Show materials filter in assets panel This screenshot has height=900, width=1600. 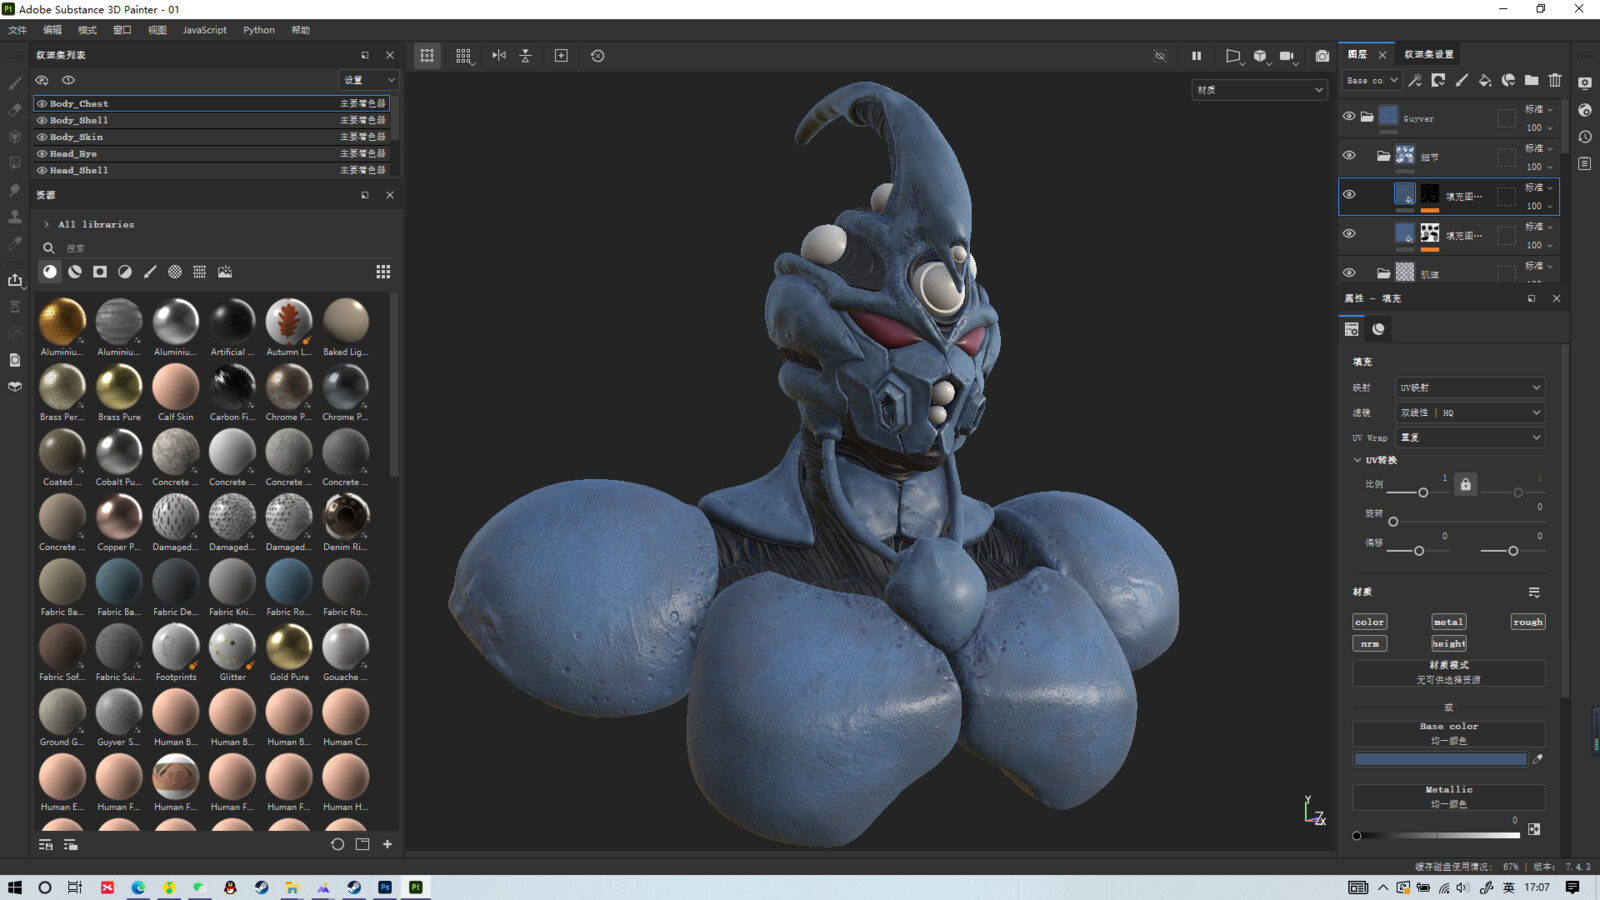50,272
